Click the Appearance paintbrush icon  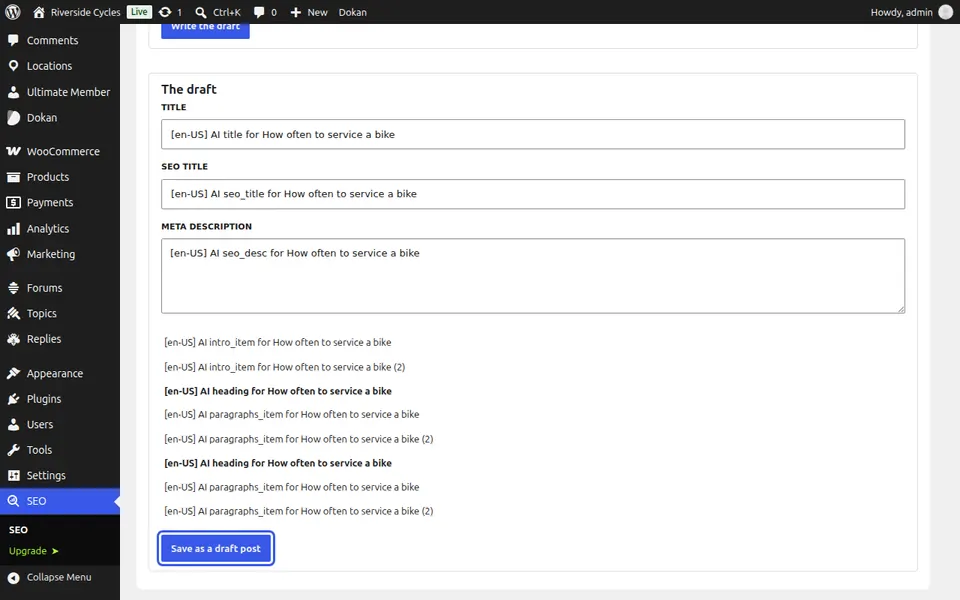13,373
